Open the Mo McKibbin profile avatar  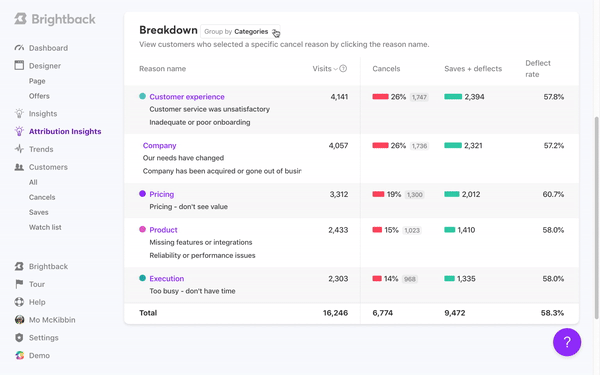click(x=19, y=320)
